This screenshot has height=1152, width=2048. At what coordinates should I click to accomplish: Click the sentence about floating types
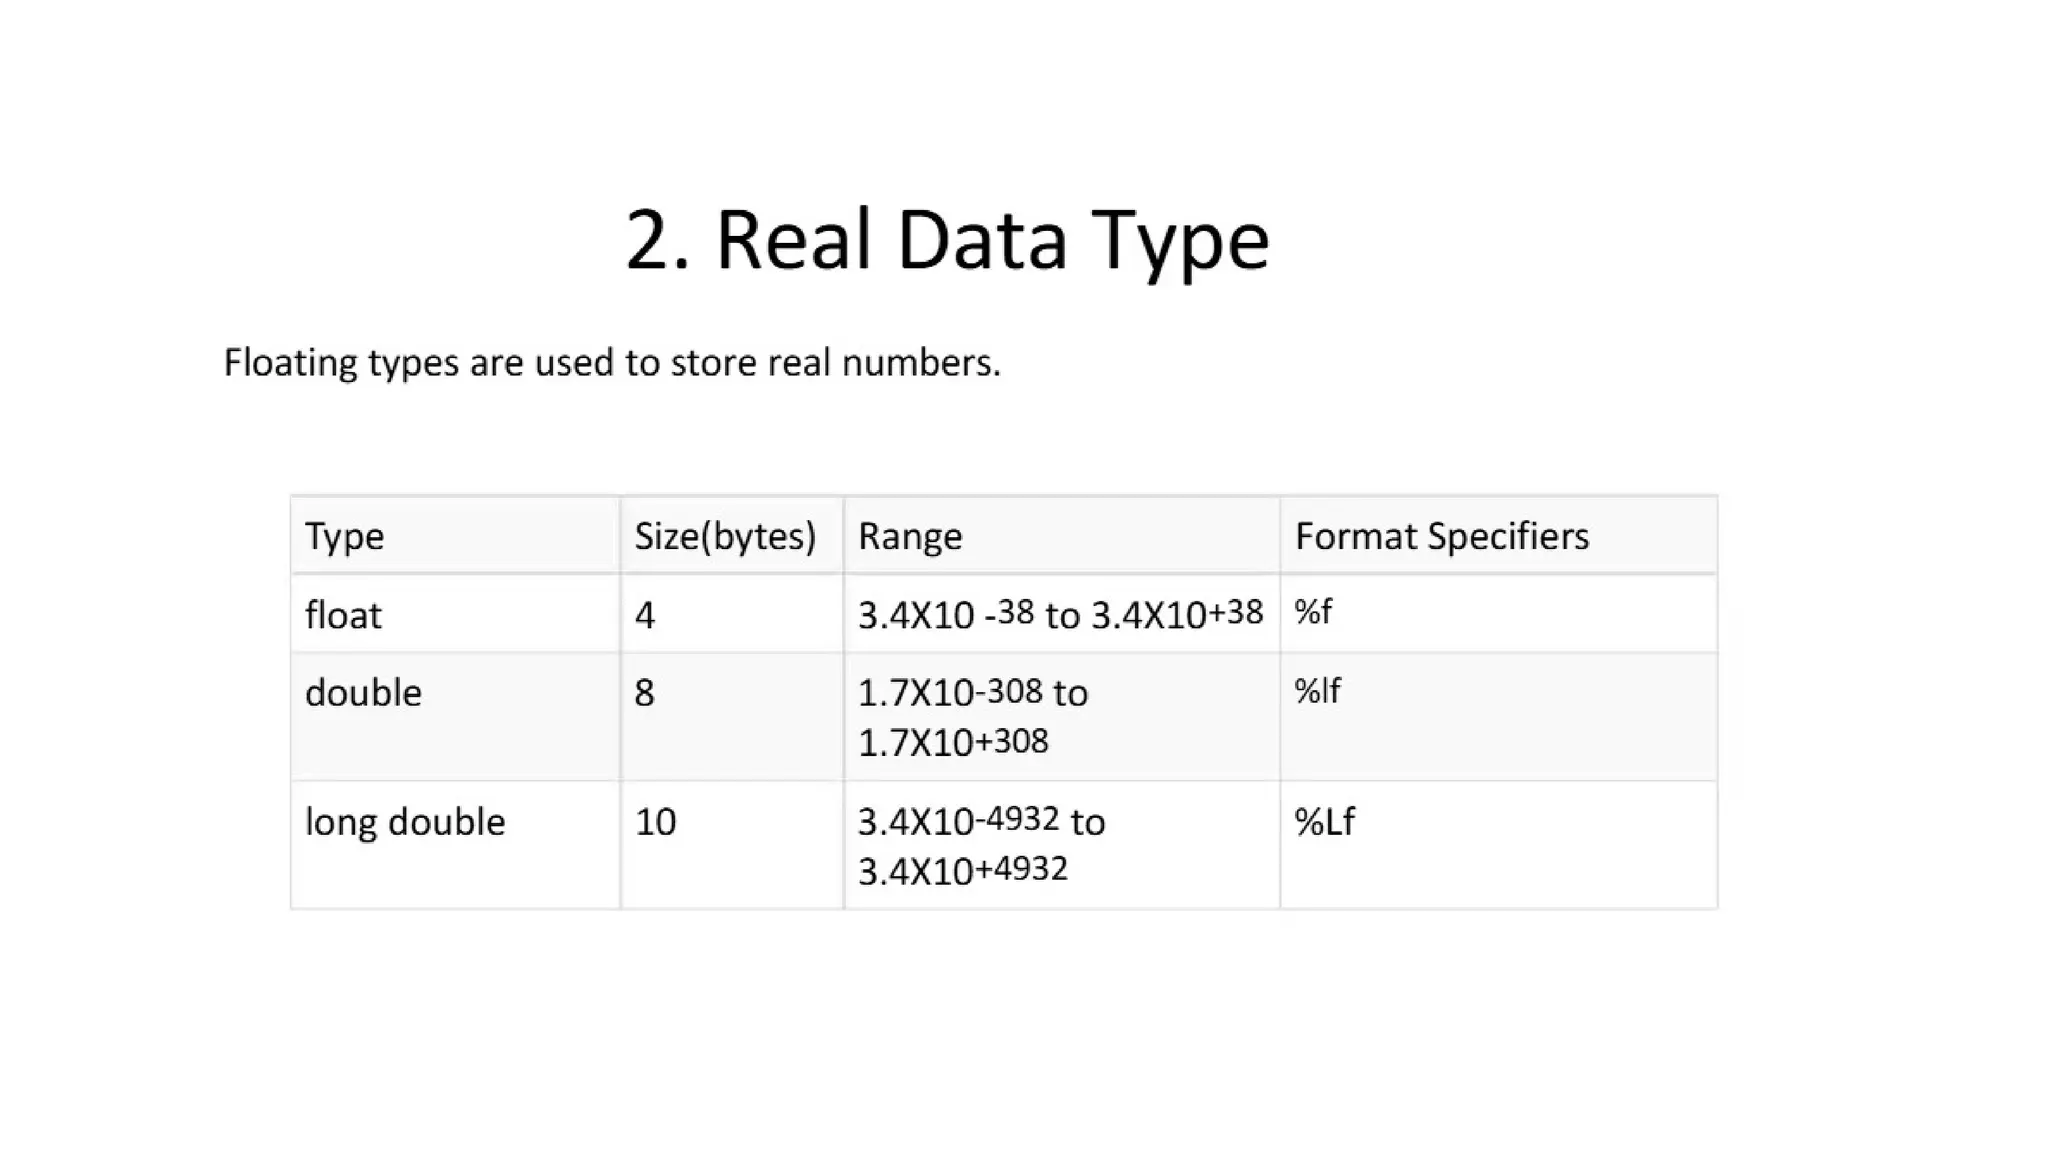click(x=611, y=362)
